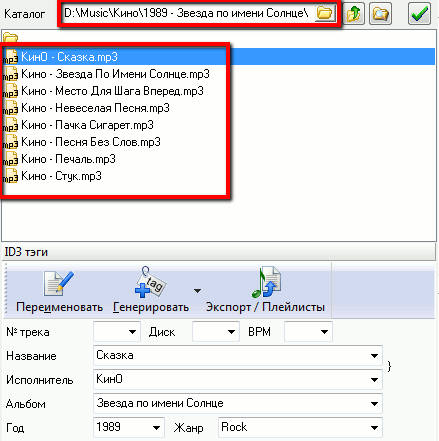Select file Кино - Место Для Шага Вперед.mp3
This screenshot has height=441, width=439.
point(112,91)
